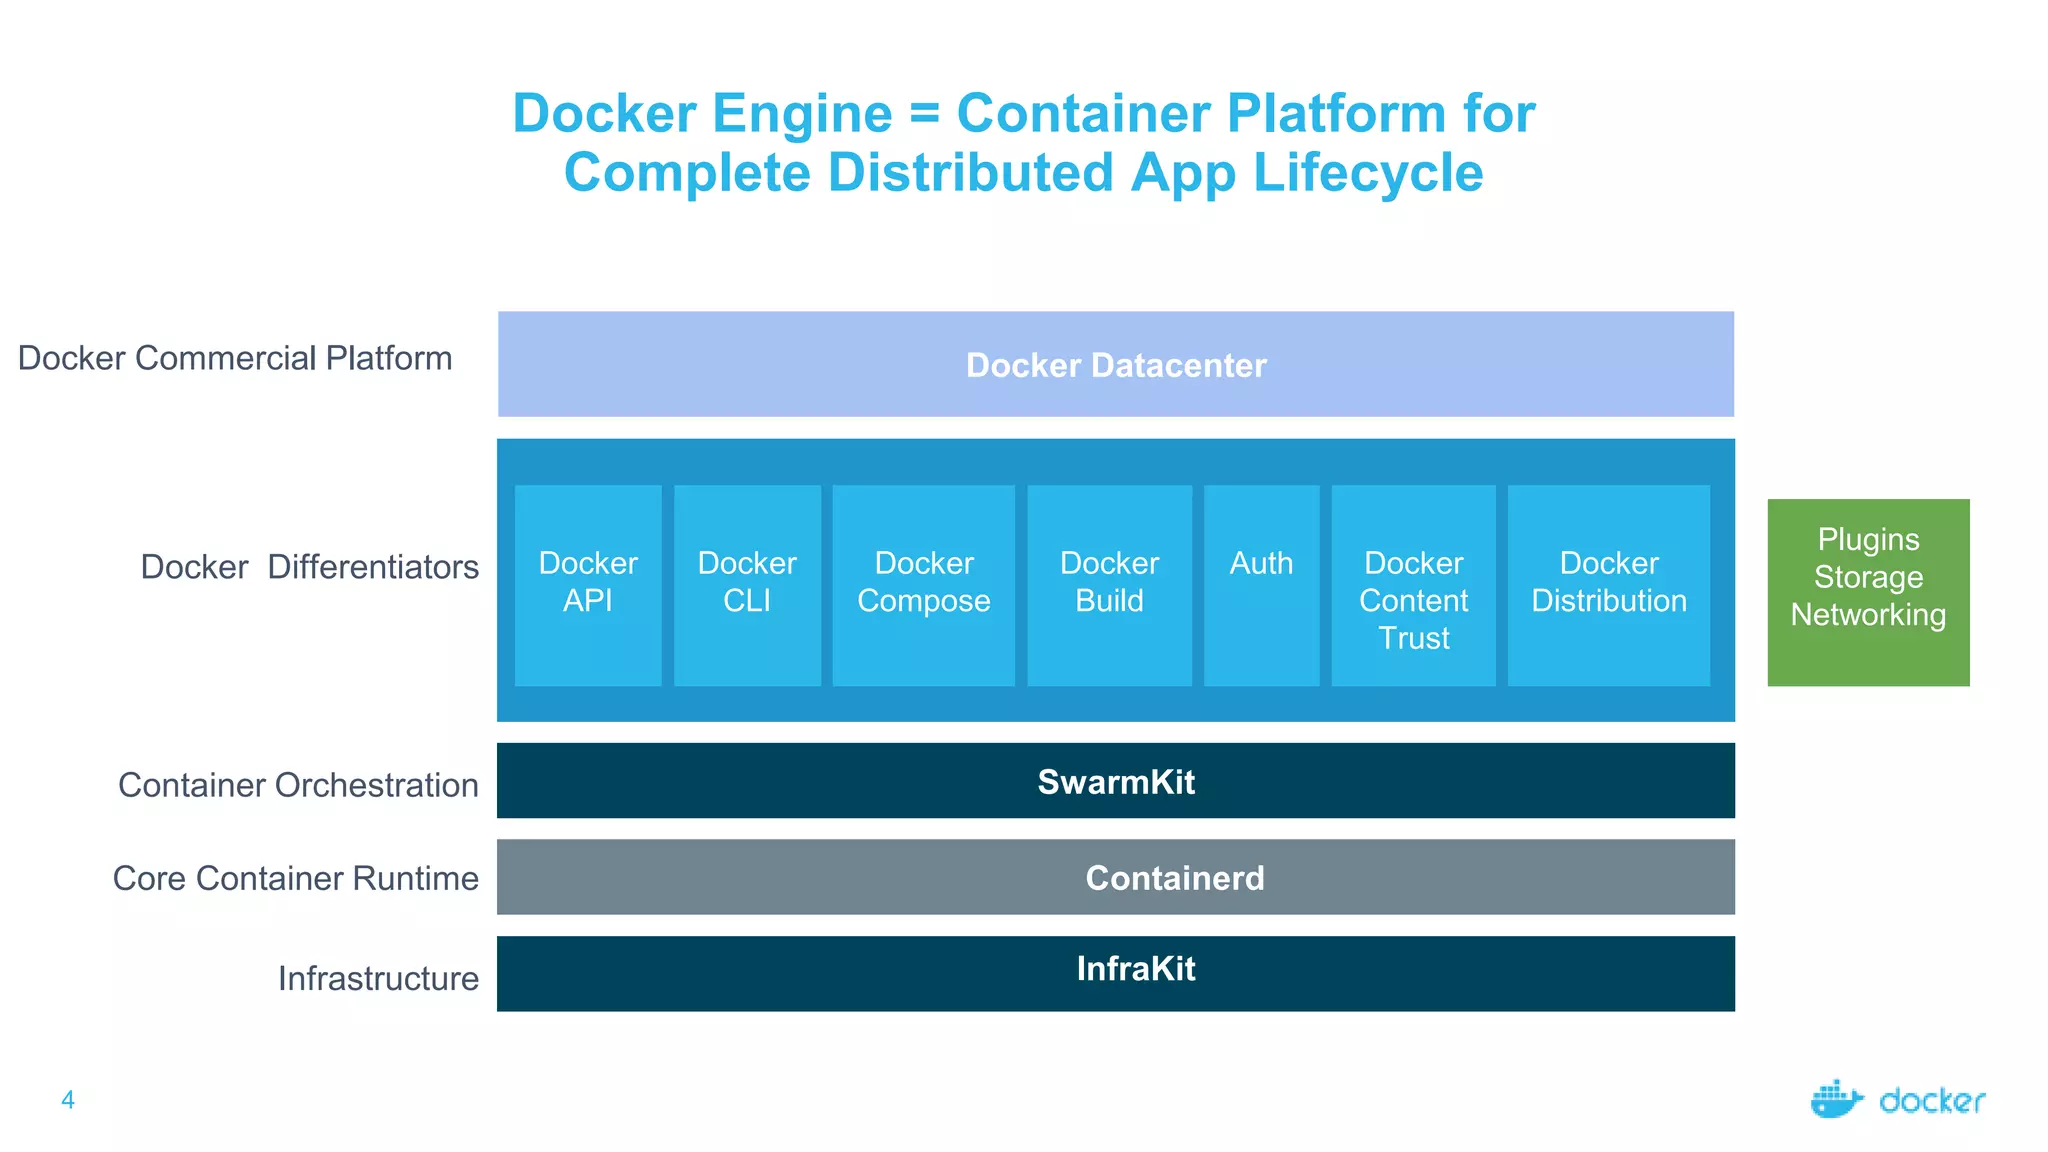Image resolution: width=2048 pixels, height=1152 pixels.
Task: Click the Docker Datacenter bar
Action: (x=1115, y=364)
